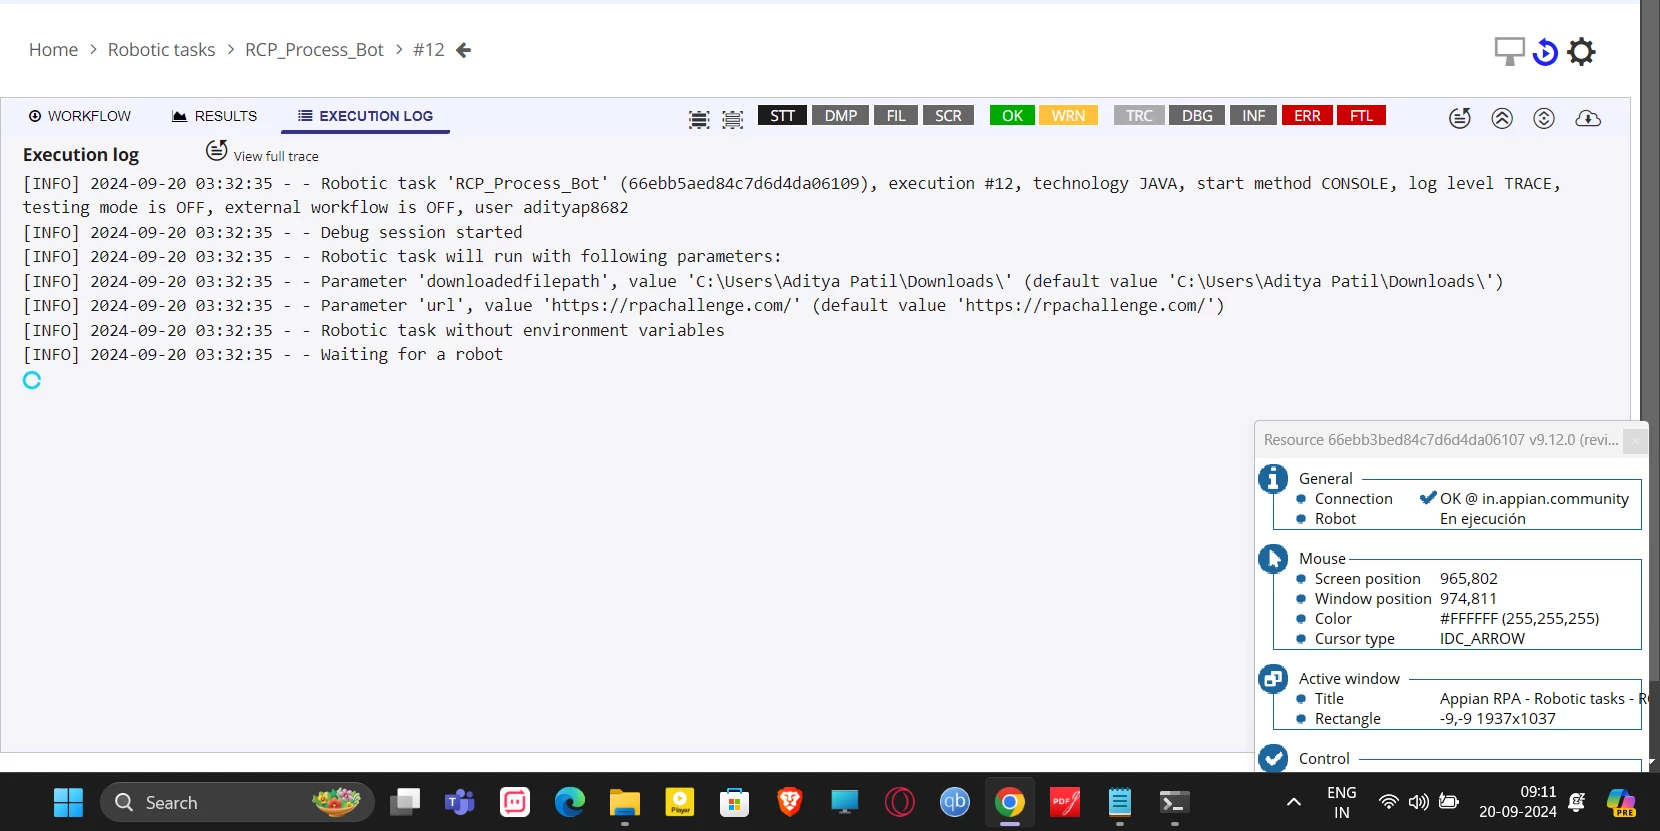Switch to the WORKFLOW tab

pyautogui.click(x=80, y=116)
